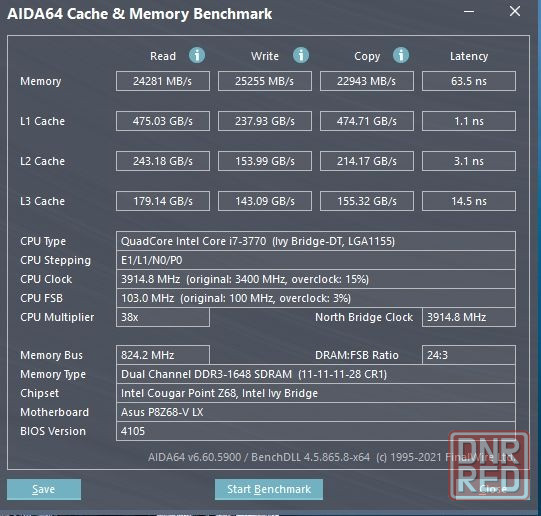Viewport: 541px width, 516px height.
Task: Select L2 Cache Copy 214.17 GB/s
Action: tap(367, 161)
